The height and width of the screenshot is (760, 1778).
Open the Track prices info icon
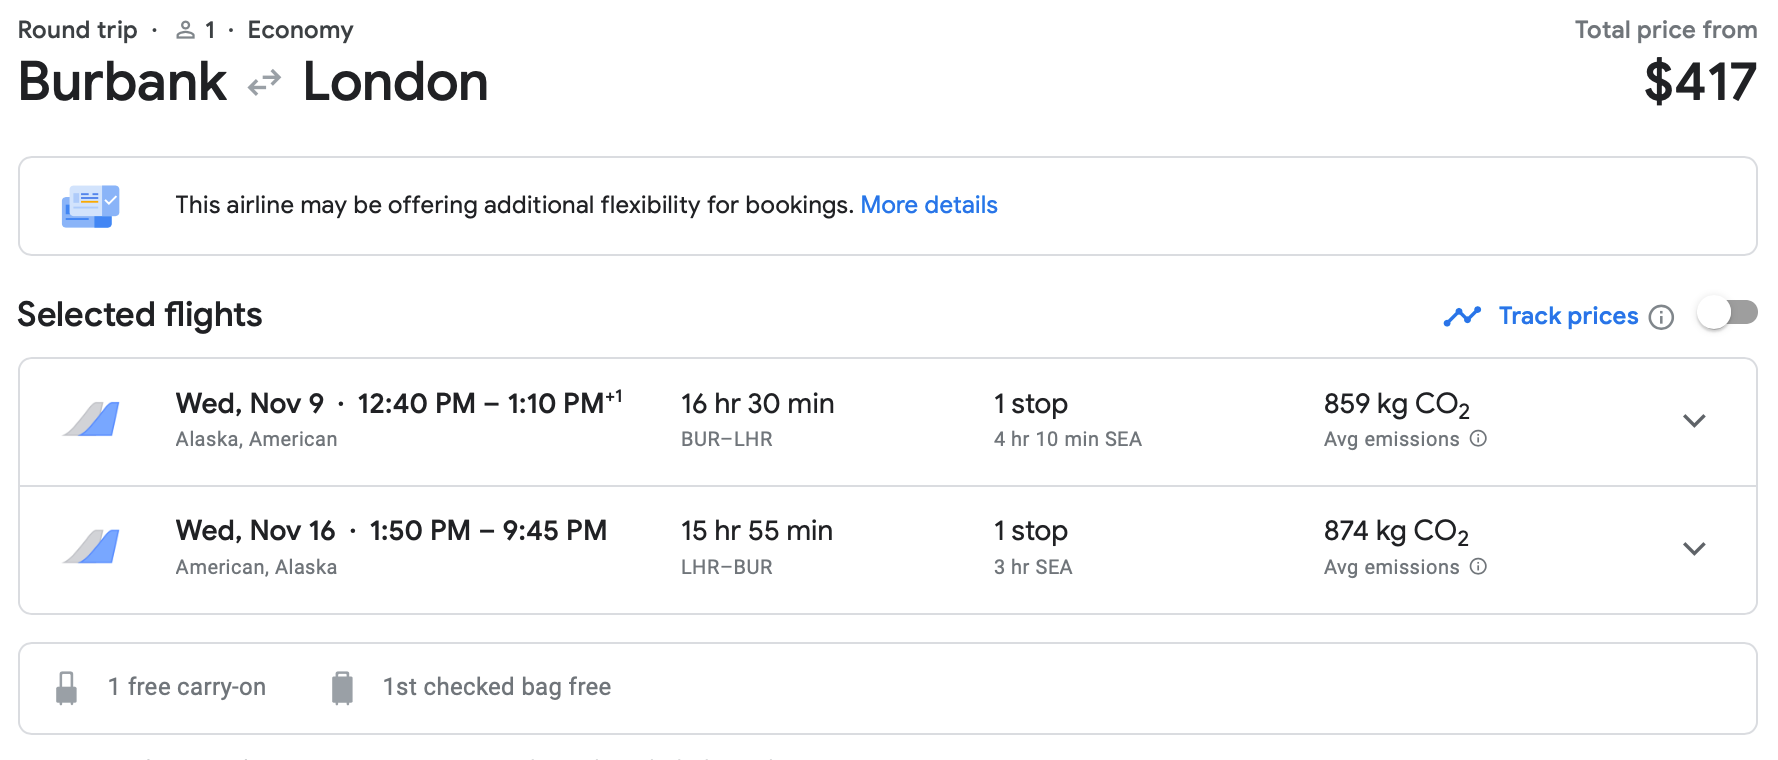click(1661, 318)
